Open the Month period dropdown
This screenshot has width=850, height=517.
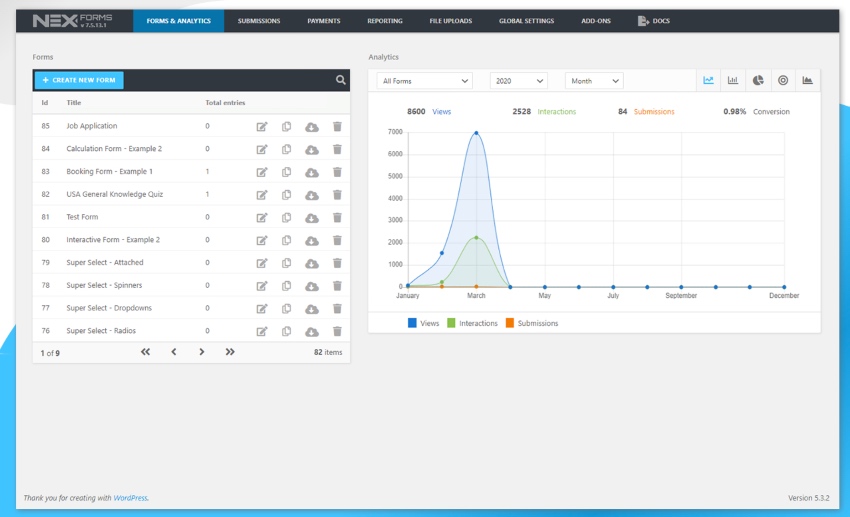[x=594, y=81]
